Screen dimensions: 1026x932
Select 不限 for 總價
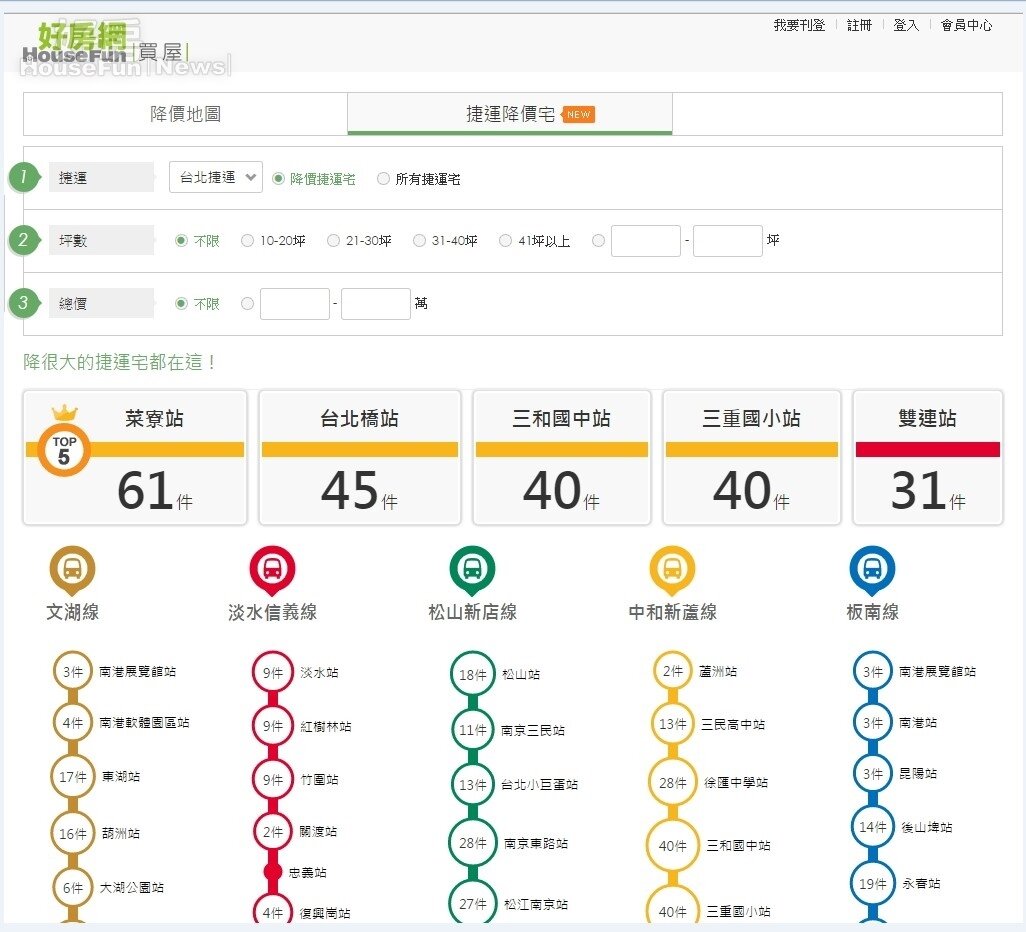[x=180, y=303]
